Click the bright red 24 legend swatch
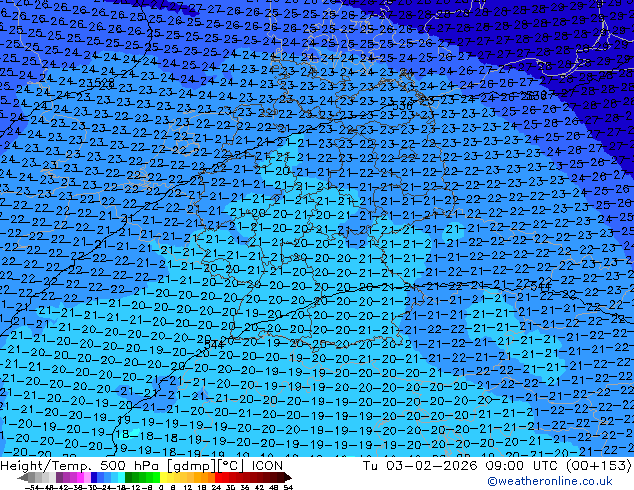This screenshot has height=490, width=634. tap(218, 477)
